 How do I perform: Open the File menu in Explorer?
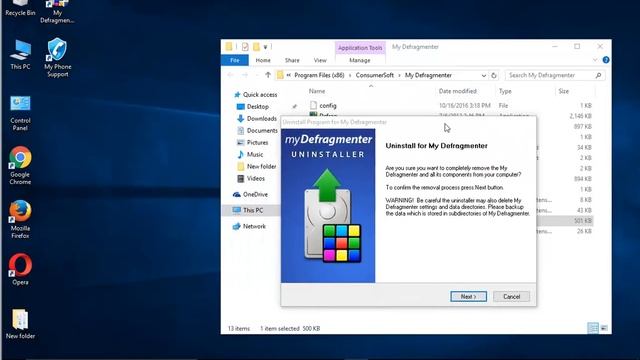(235, 60)
